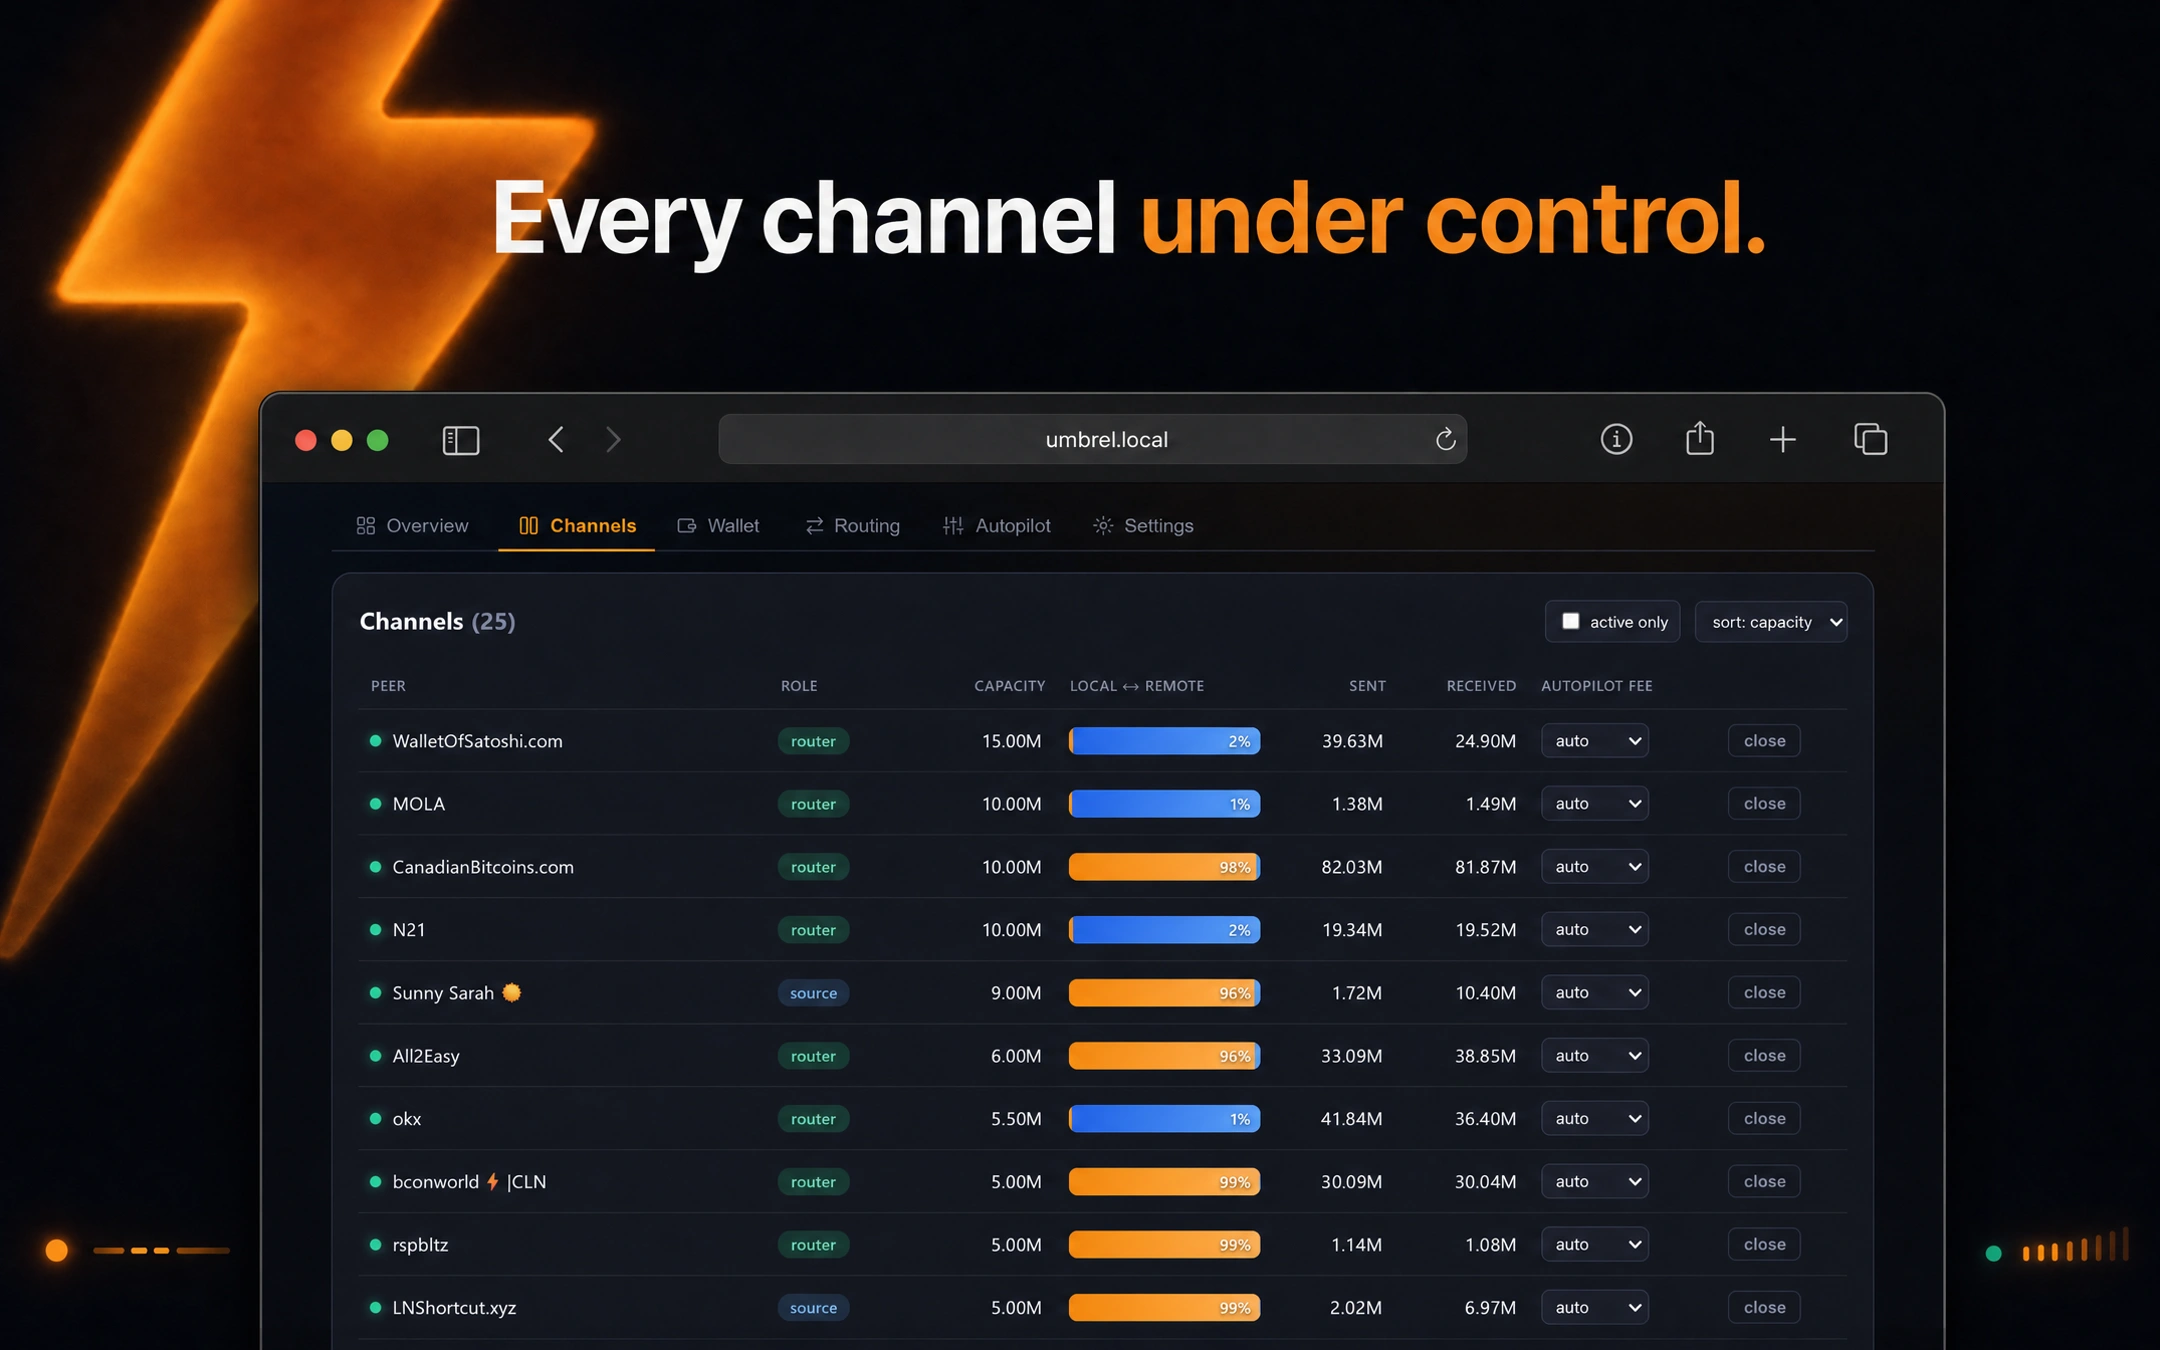Click the router badge for WalletOfSatoshi.com
The image size is (2160, 1350).
[813, 741]
